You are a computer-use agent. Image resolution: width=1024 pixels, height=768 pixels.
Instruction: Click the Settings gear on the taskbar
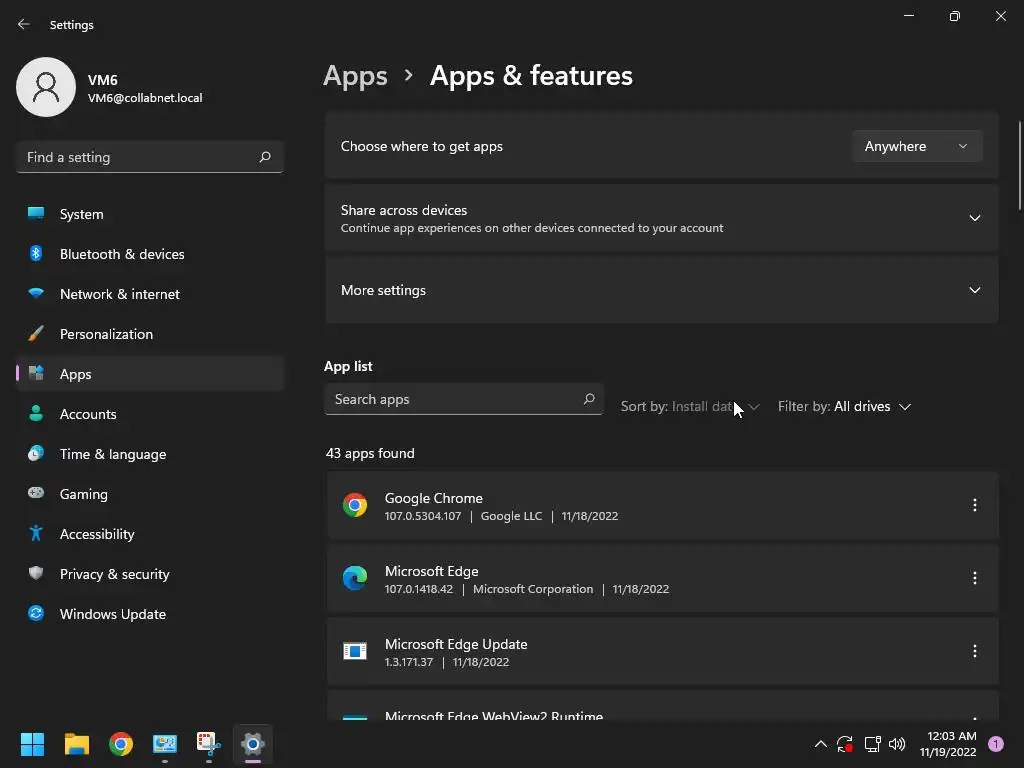tap(253, 744)
